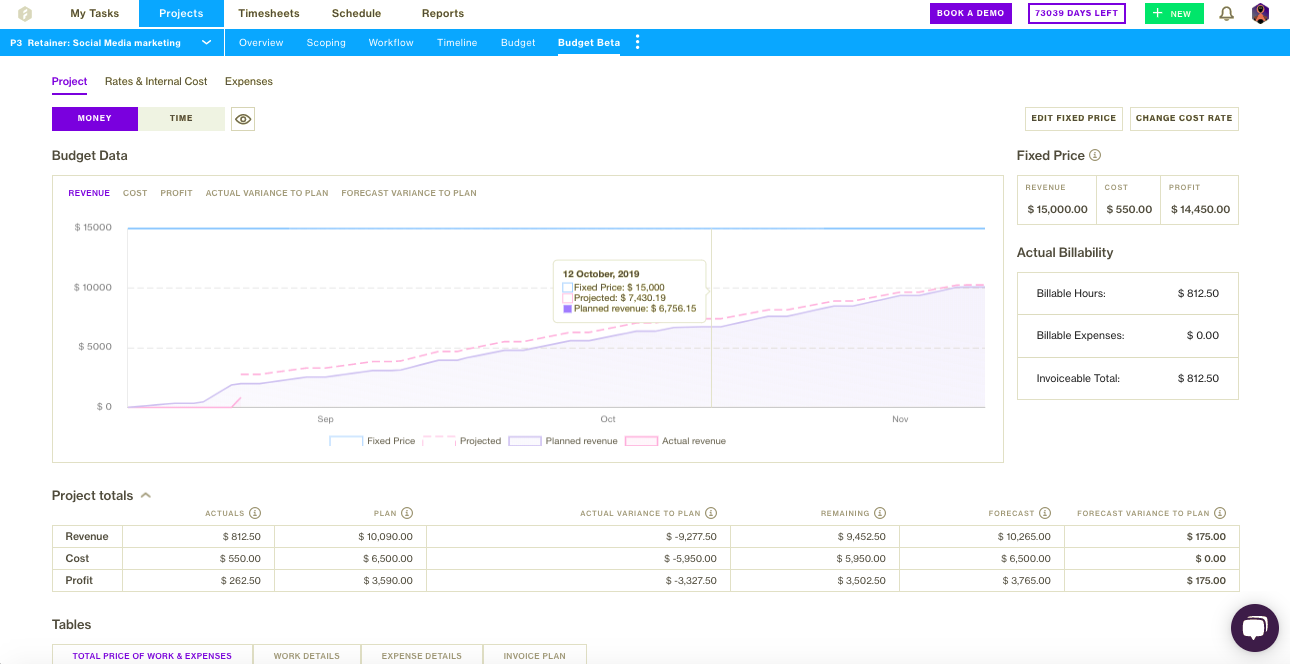Open Timesheets
The height and width of the screenshot is (664, 1290).
pos(269,14)
